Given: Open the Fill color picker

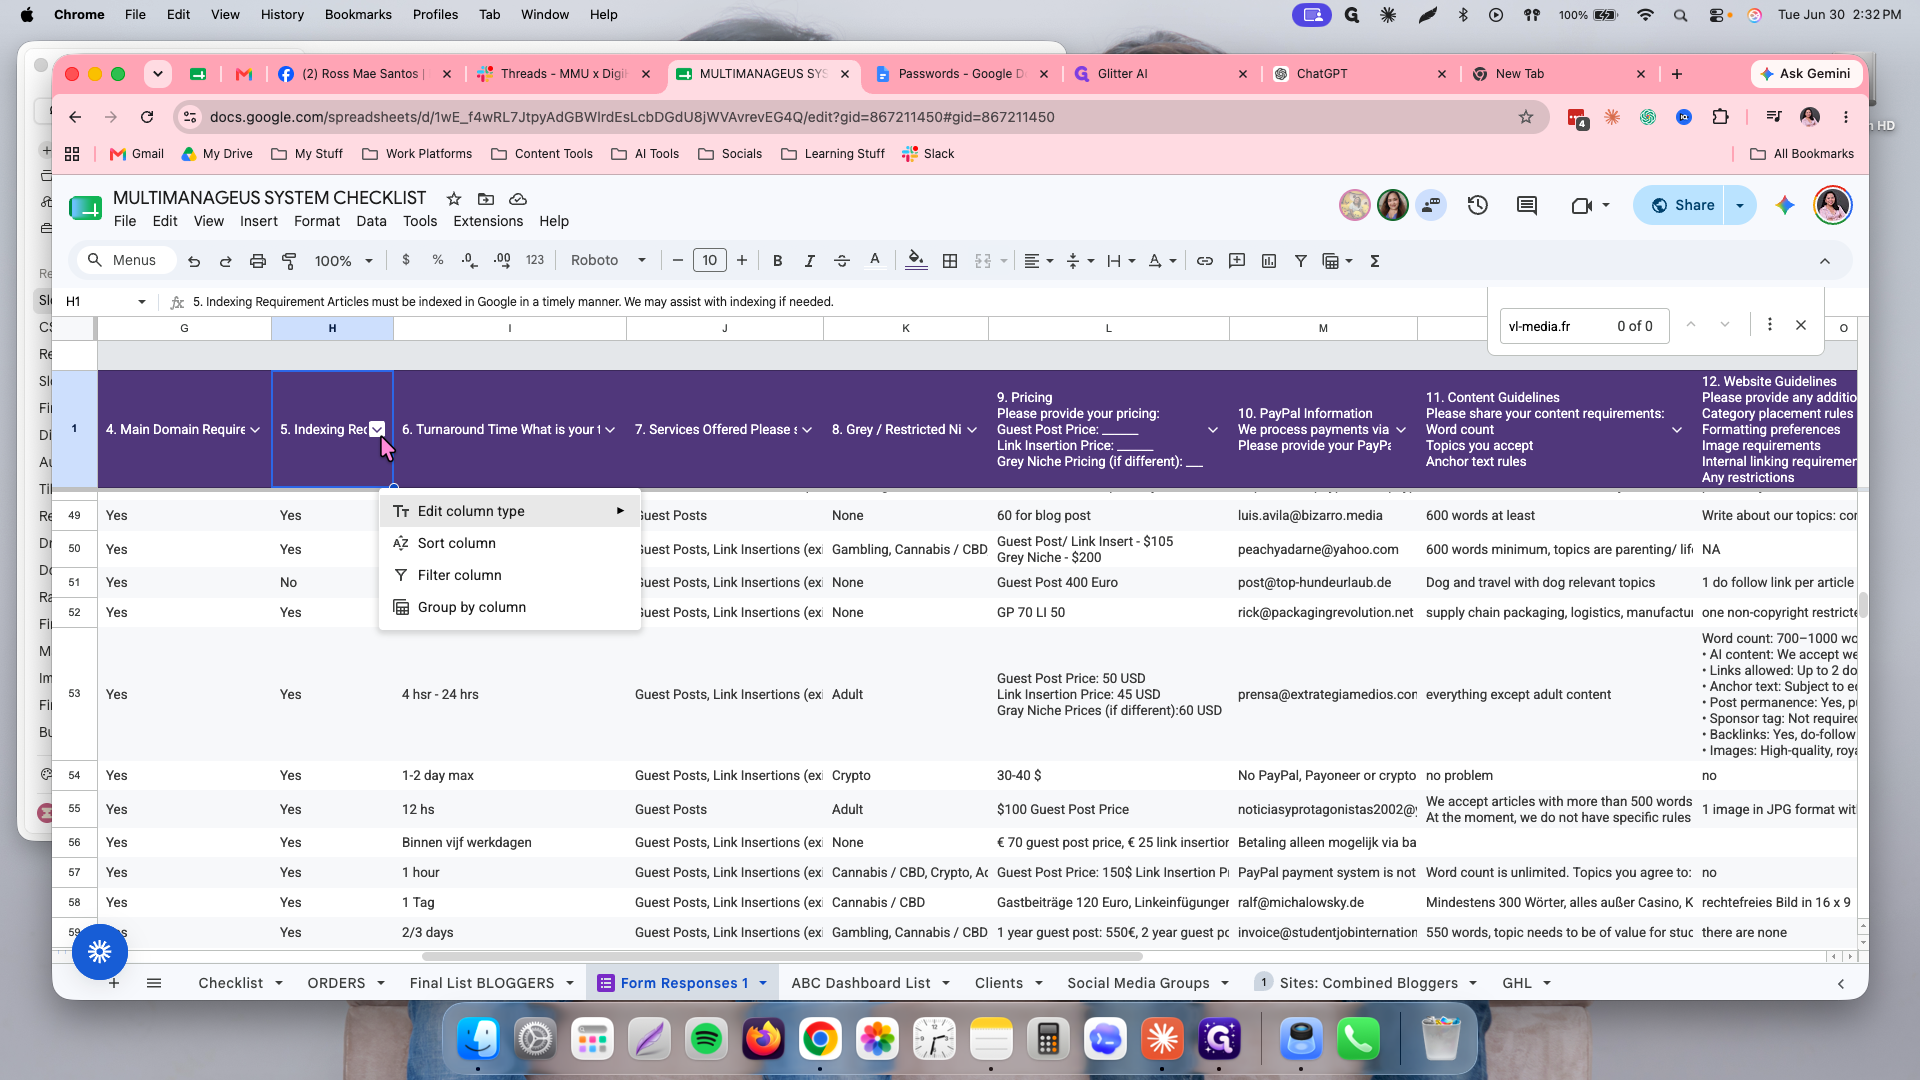Looking at the screenshot, I should (916, 261).
